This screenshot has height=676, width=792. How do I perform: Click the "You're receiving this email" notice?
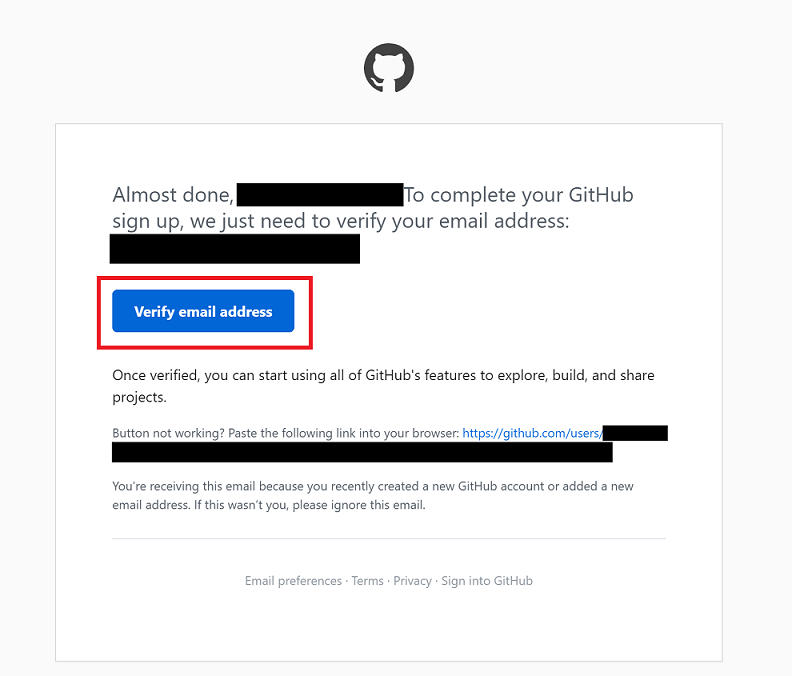373,496
